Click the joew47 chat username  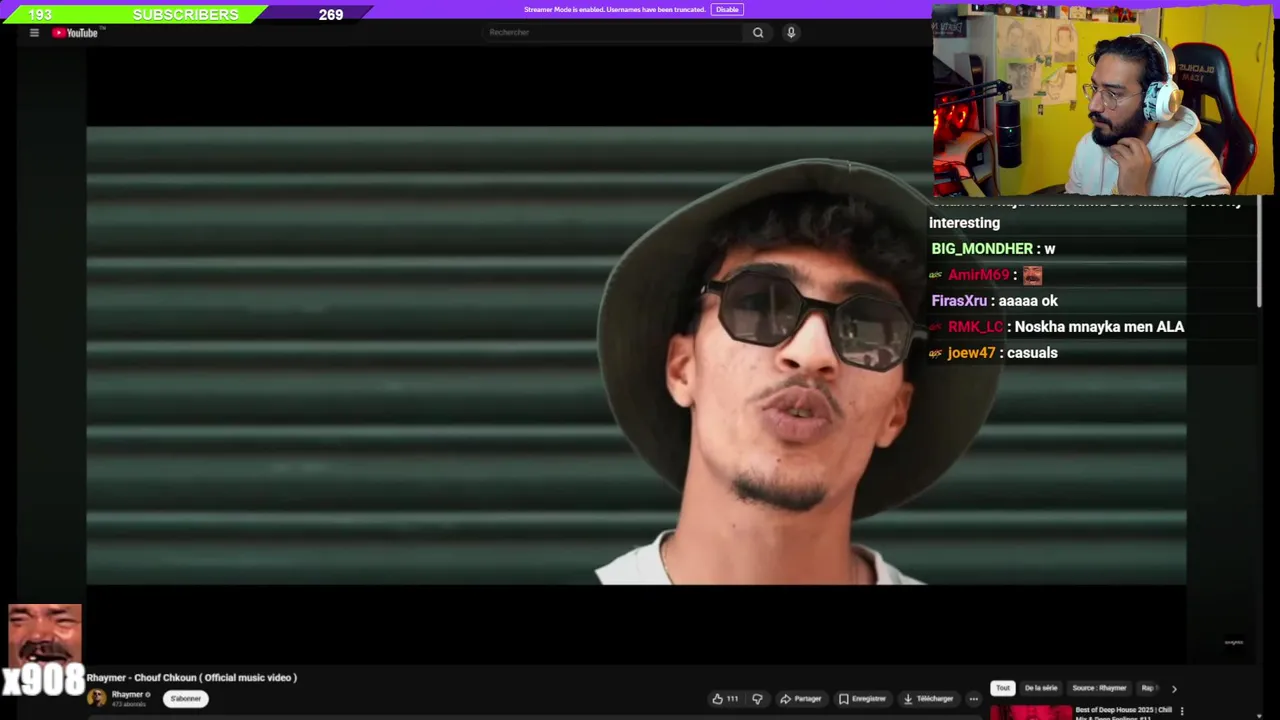pyautogui.click(x=971, y=353)
